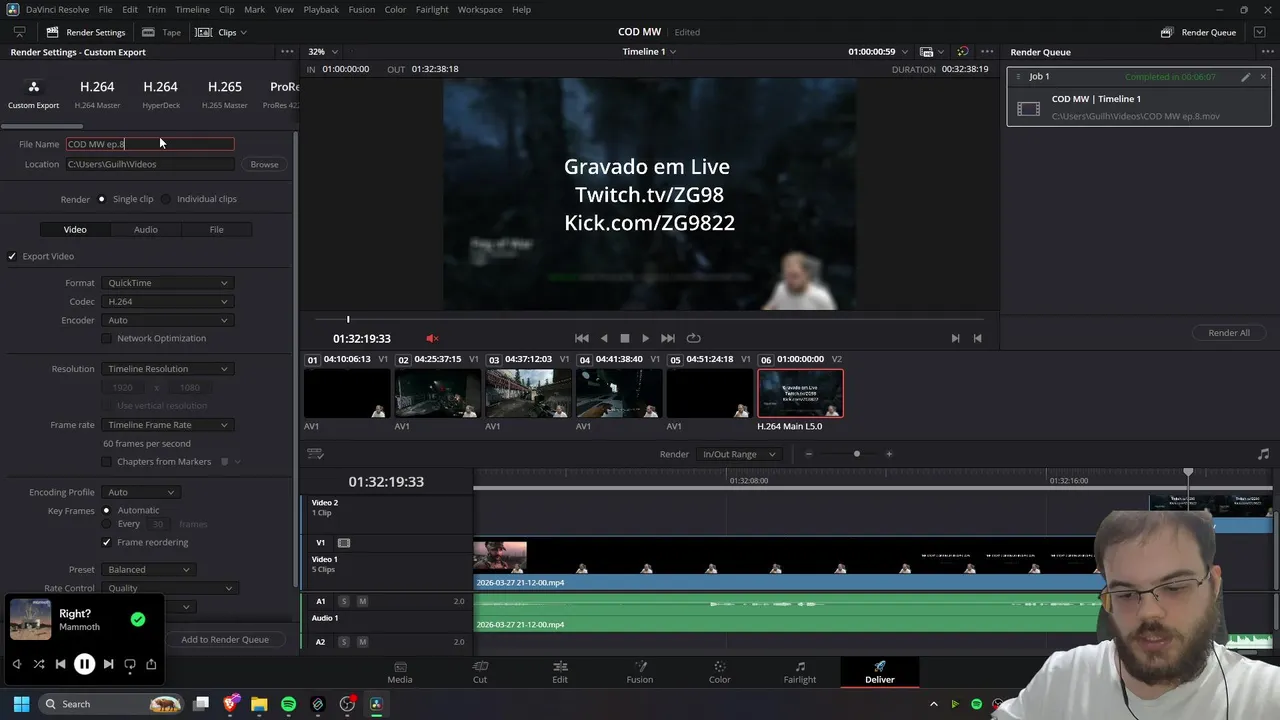Open the viewer zoom 32% dropdown
The height and width of the screenshot is (720, 1280).
pyautogui.click(x=322, y=52)
